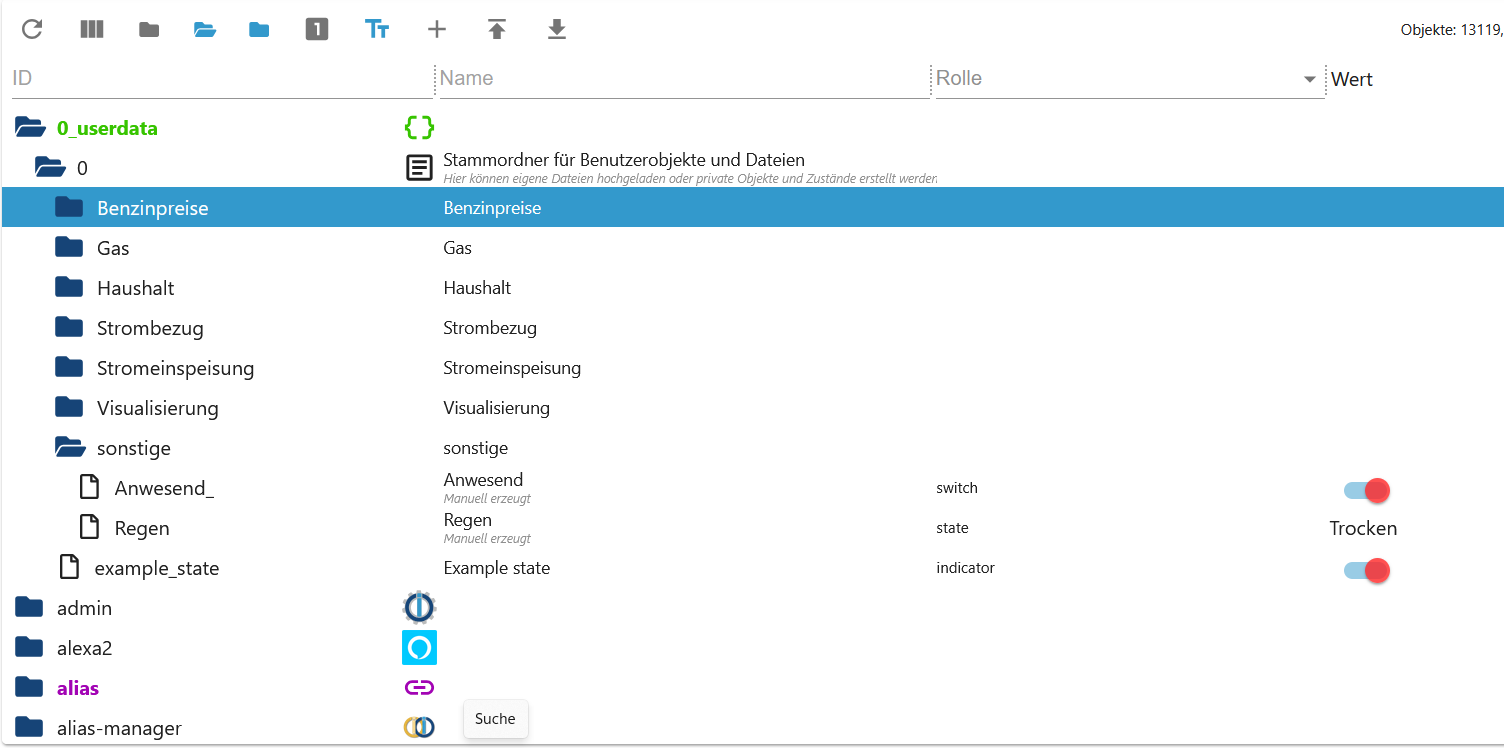Click the 'Visualisierung' name cell
The width and height of the screenshot is (1504, 748).
pyautogui.click(x=497, y=408)
